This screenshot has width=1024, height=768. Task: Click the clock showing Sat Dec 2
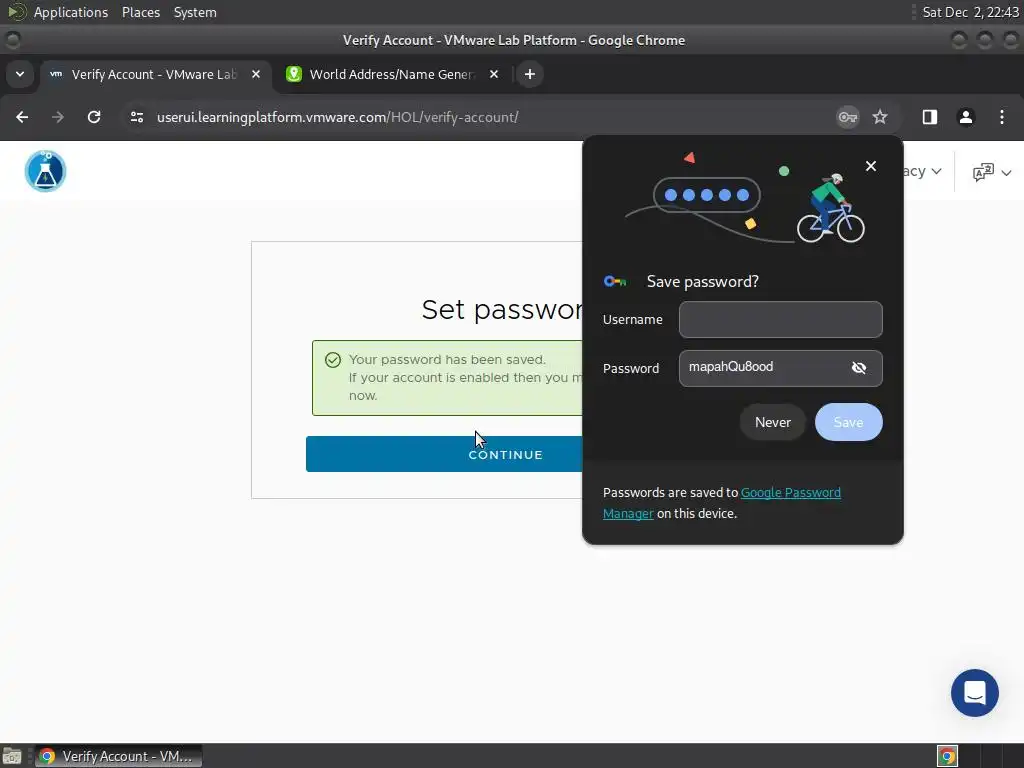coord(970,12)
